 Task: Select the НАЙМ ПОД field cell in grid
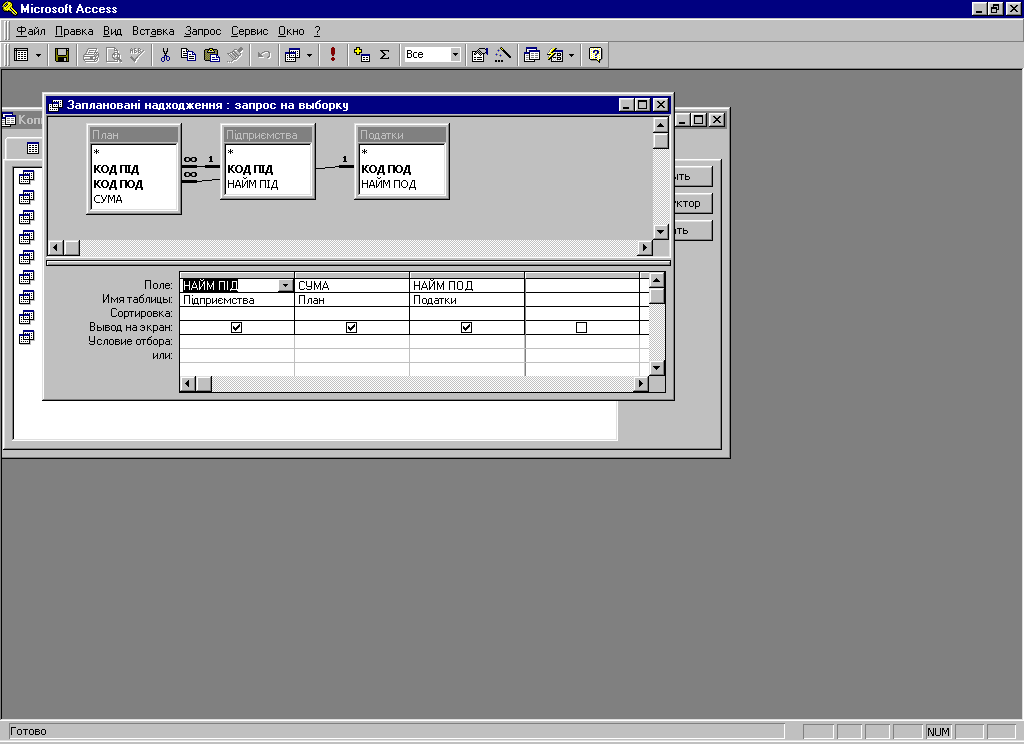[x=467, y=285]
